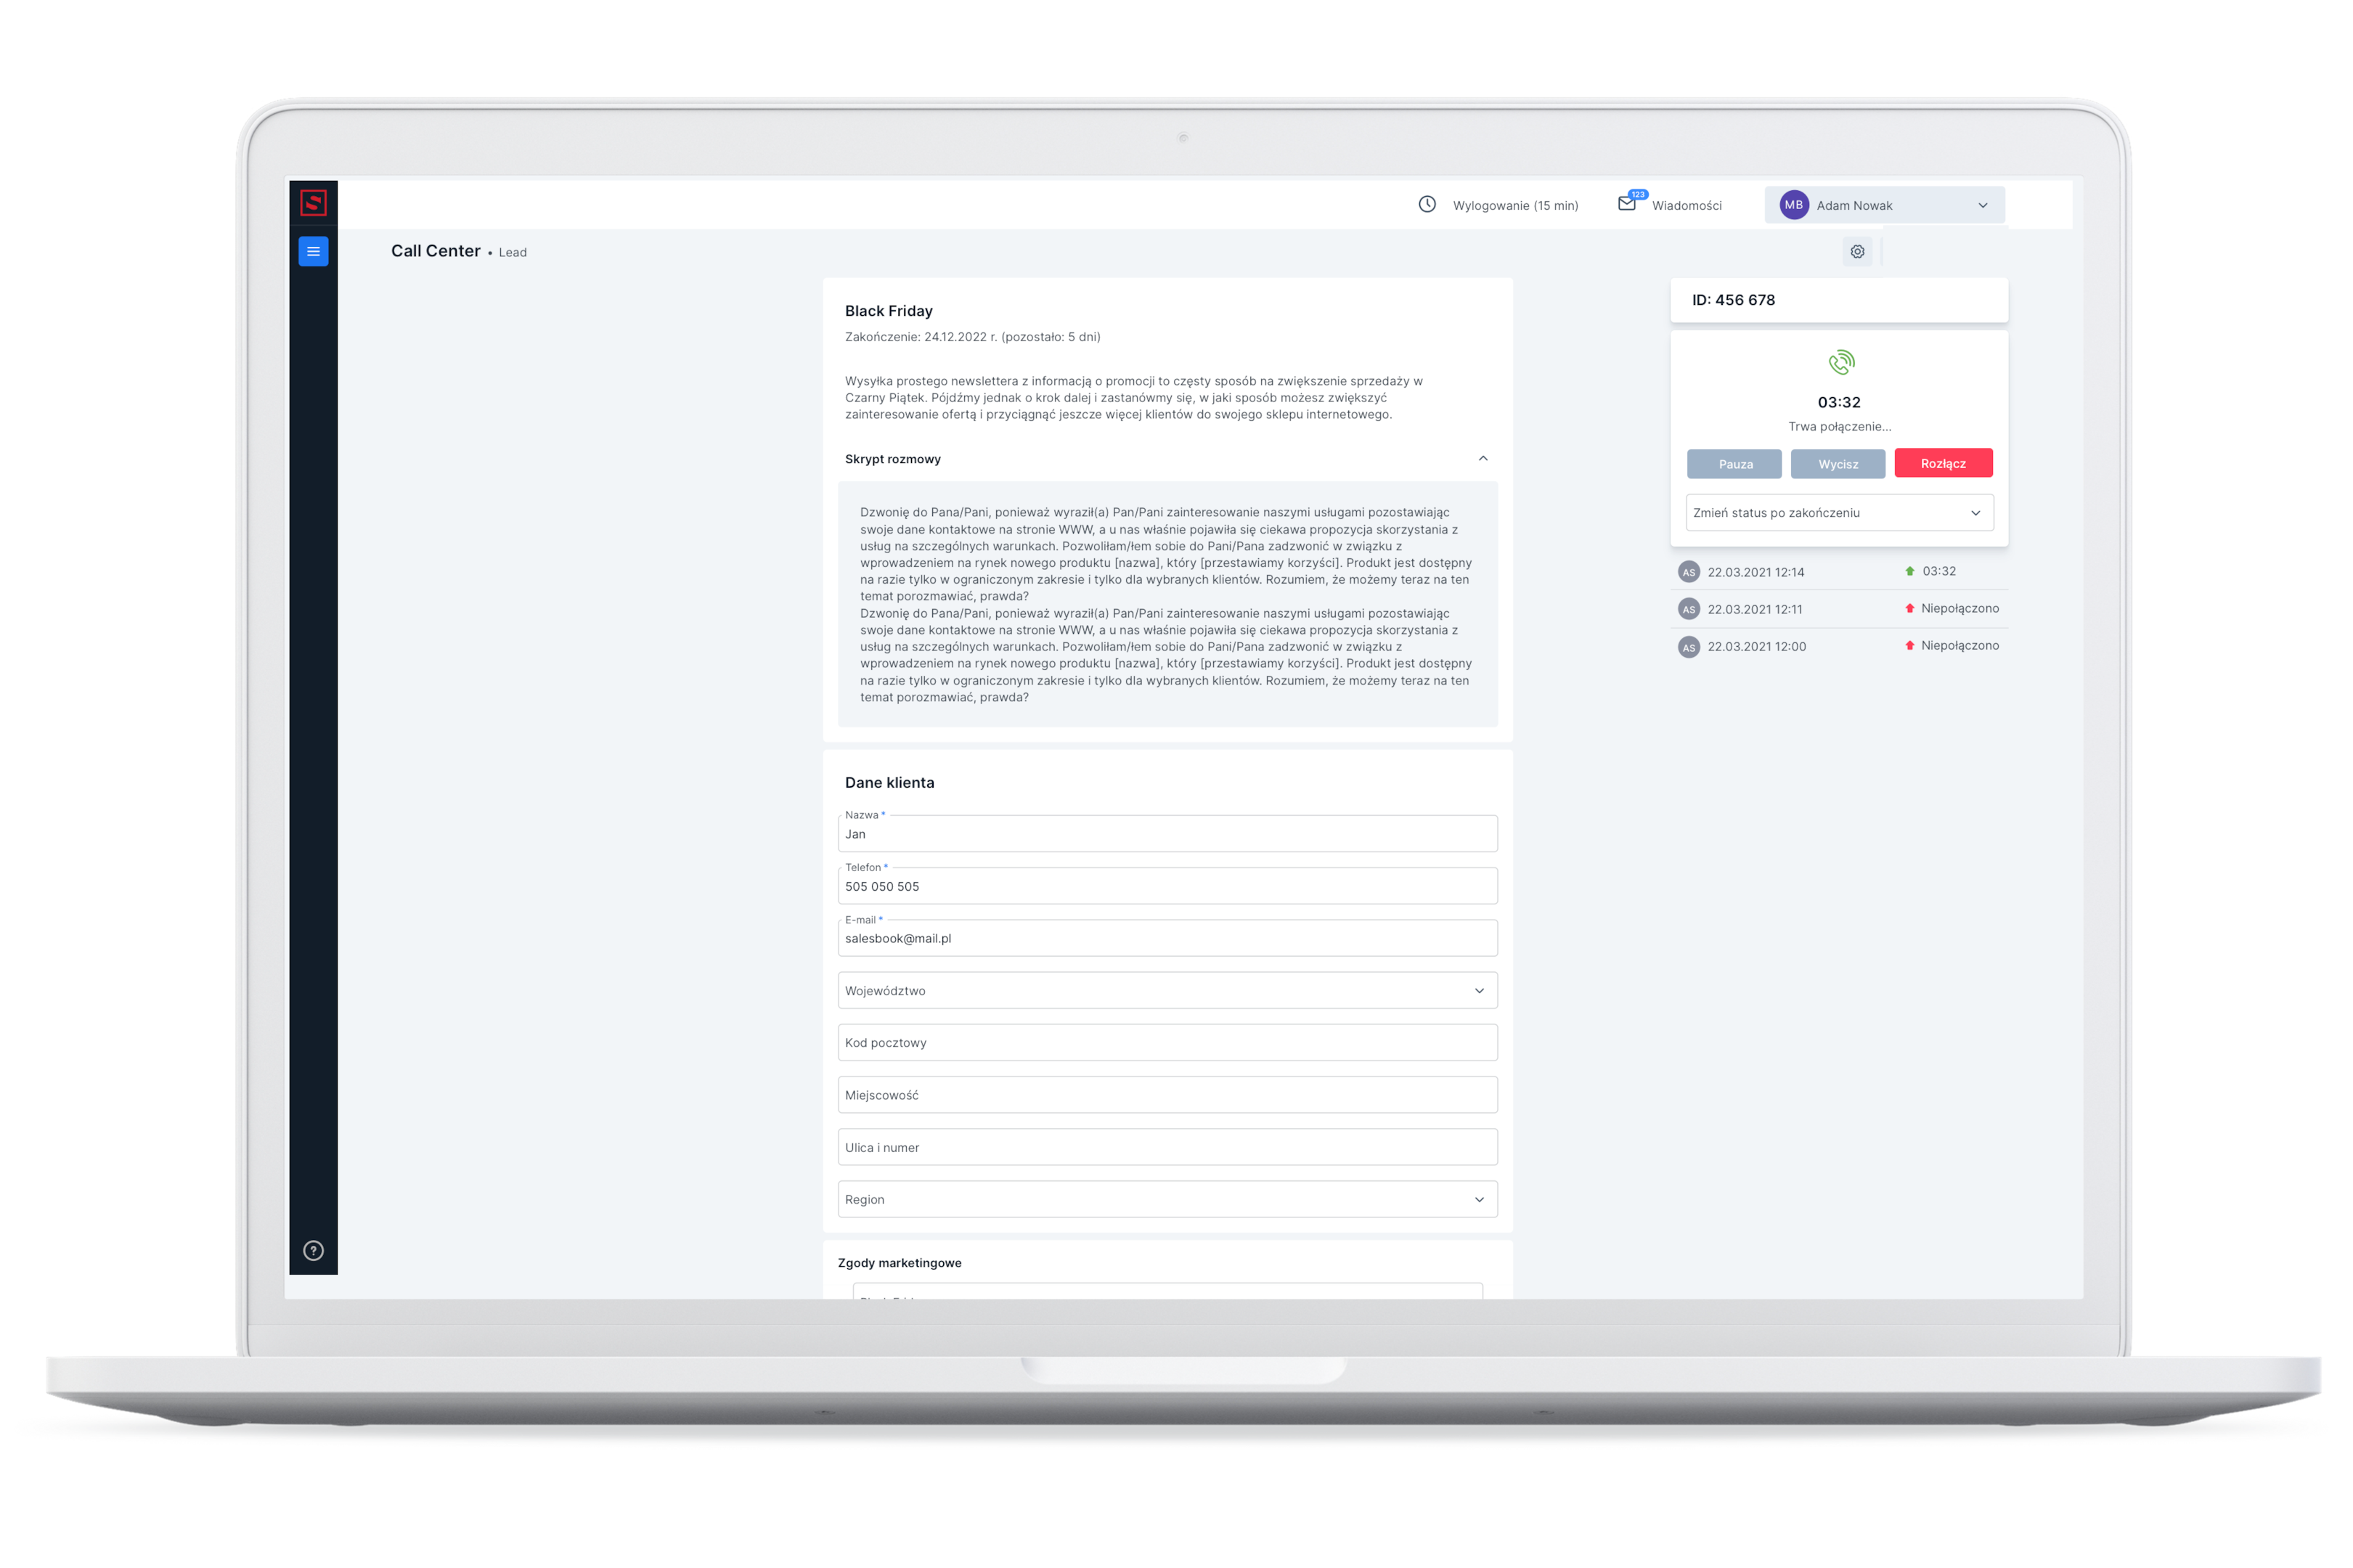Open the Województwo dropdown

pyautogui.click(x=1165, y=989)
